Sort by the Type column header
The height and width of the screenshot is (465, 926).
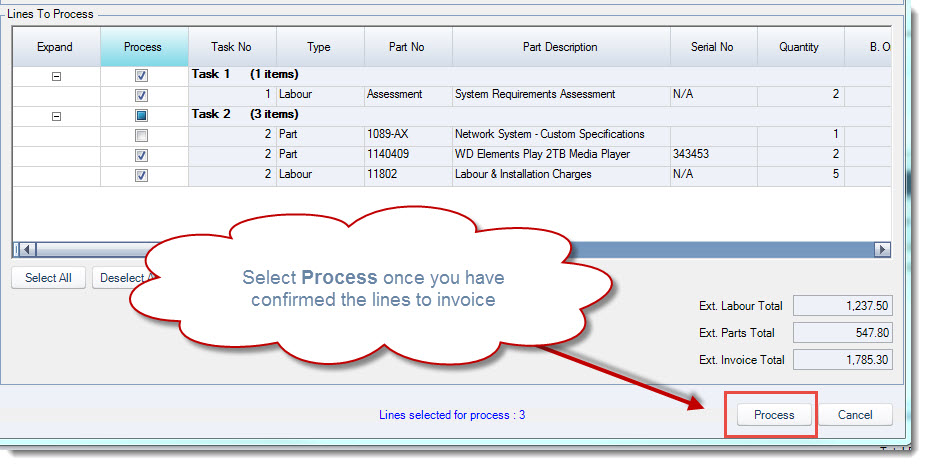(x=320, y=47)
